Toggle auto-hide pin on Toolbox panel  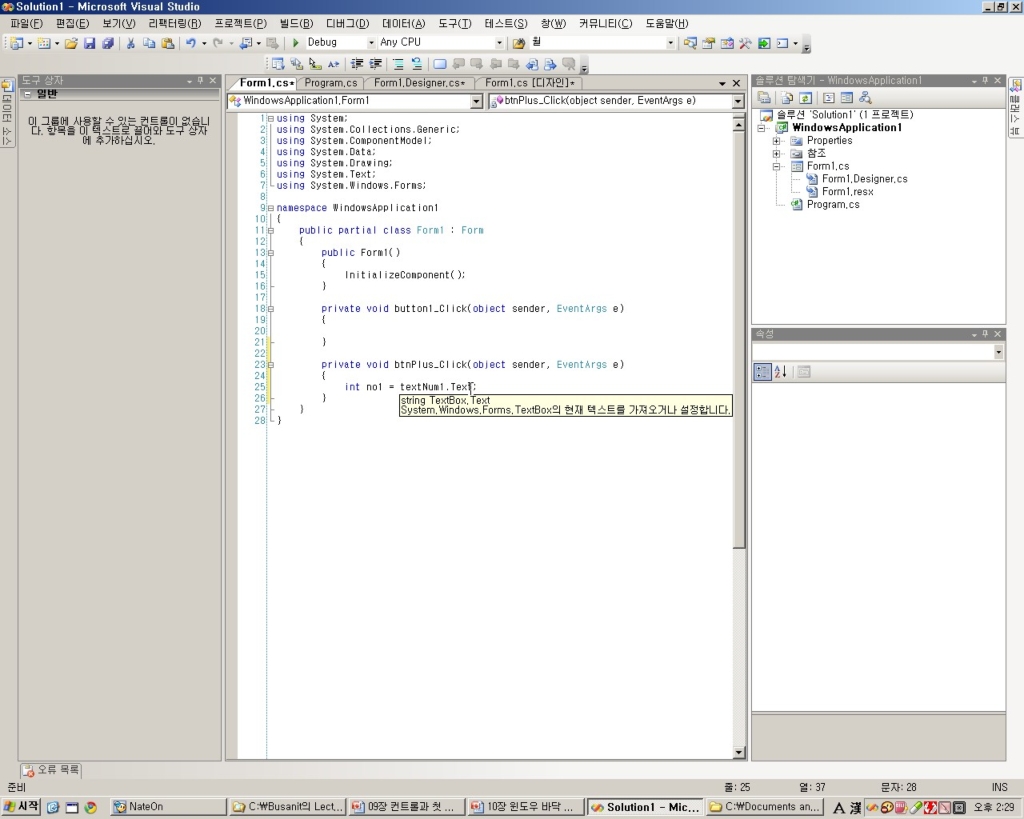[200, 80]
